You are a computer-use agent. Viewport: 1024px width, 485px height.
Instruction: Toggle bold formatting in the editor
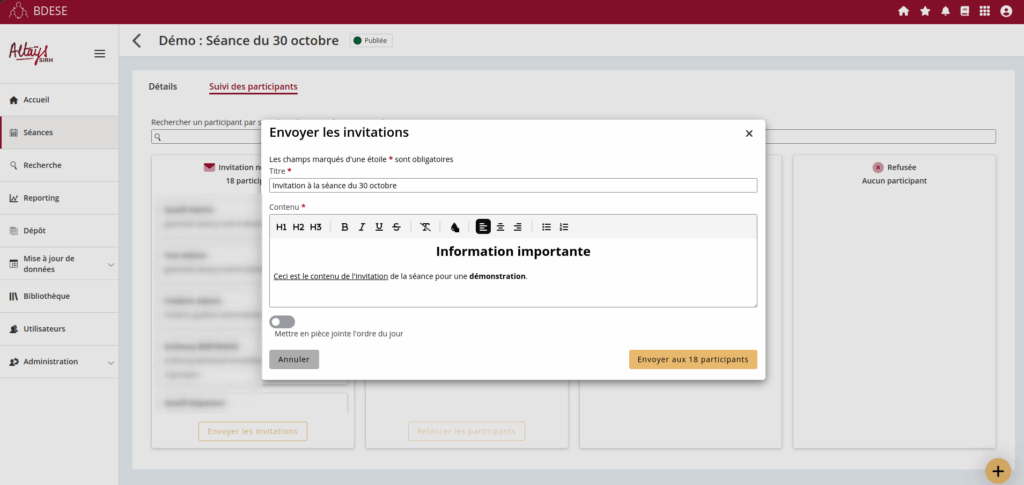345,227
